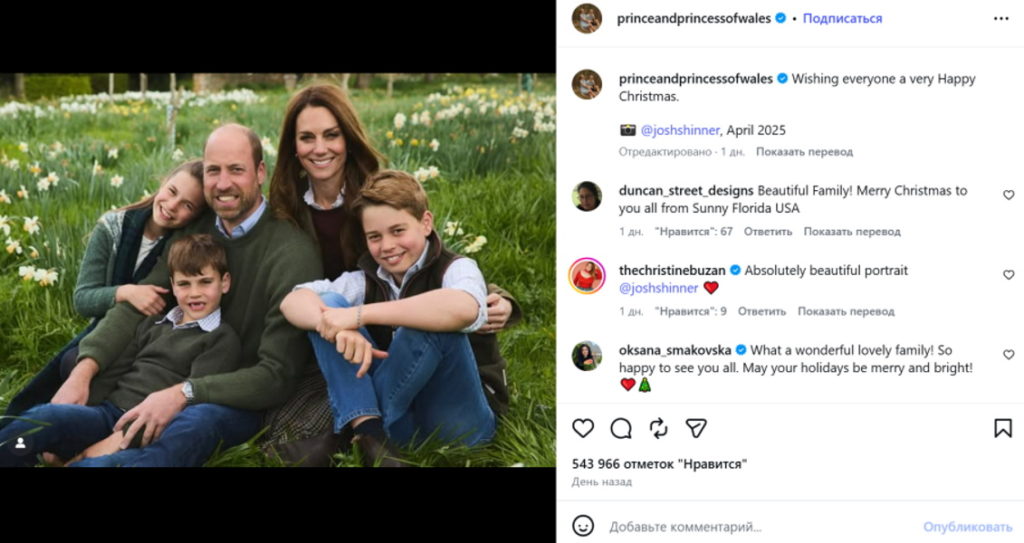The width and height of the screenshot is (1024, 543).
Task: Click the "Подписаться" follow button
Action: [842, 18]
